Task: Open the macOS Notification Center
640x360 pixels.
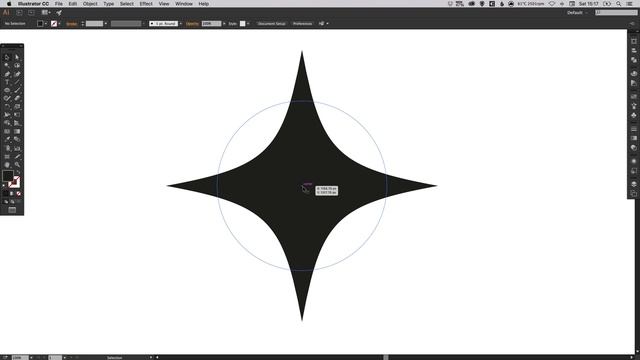Action: point(630,4)
